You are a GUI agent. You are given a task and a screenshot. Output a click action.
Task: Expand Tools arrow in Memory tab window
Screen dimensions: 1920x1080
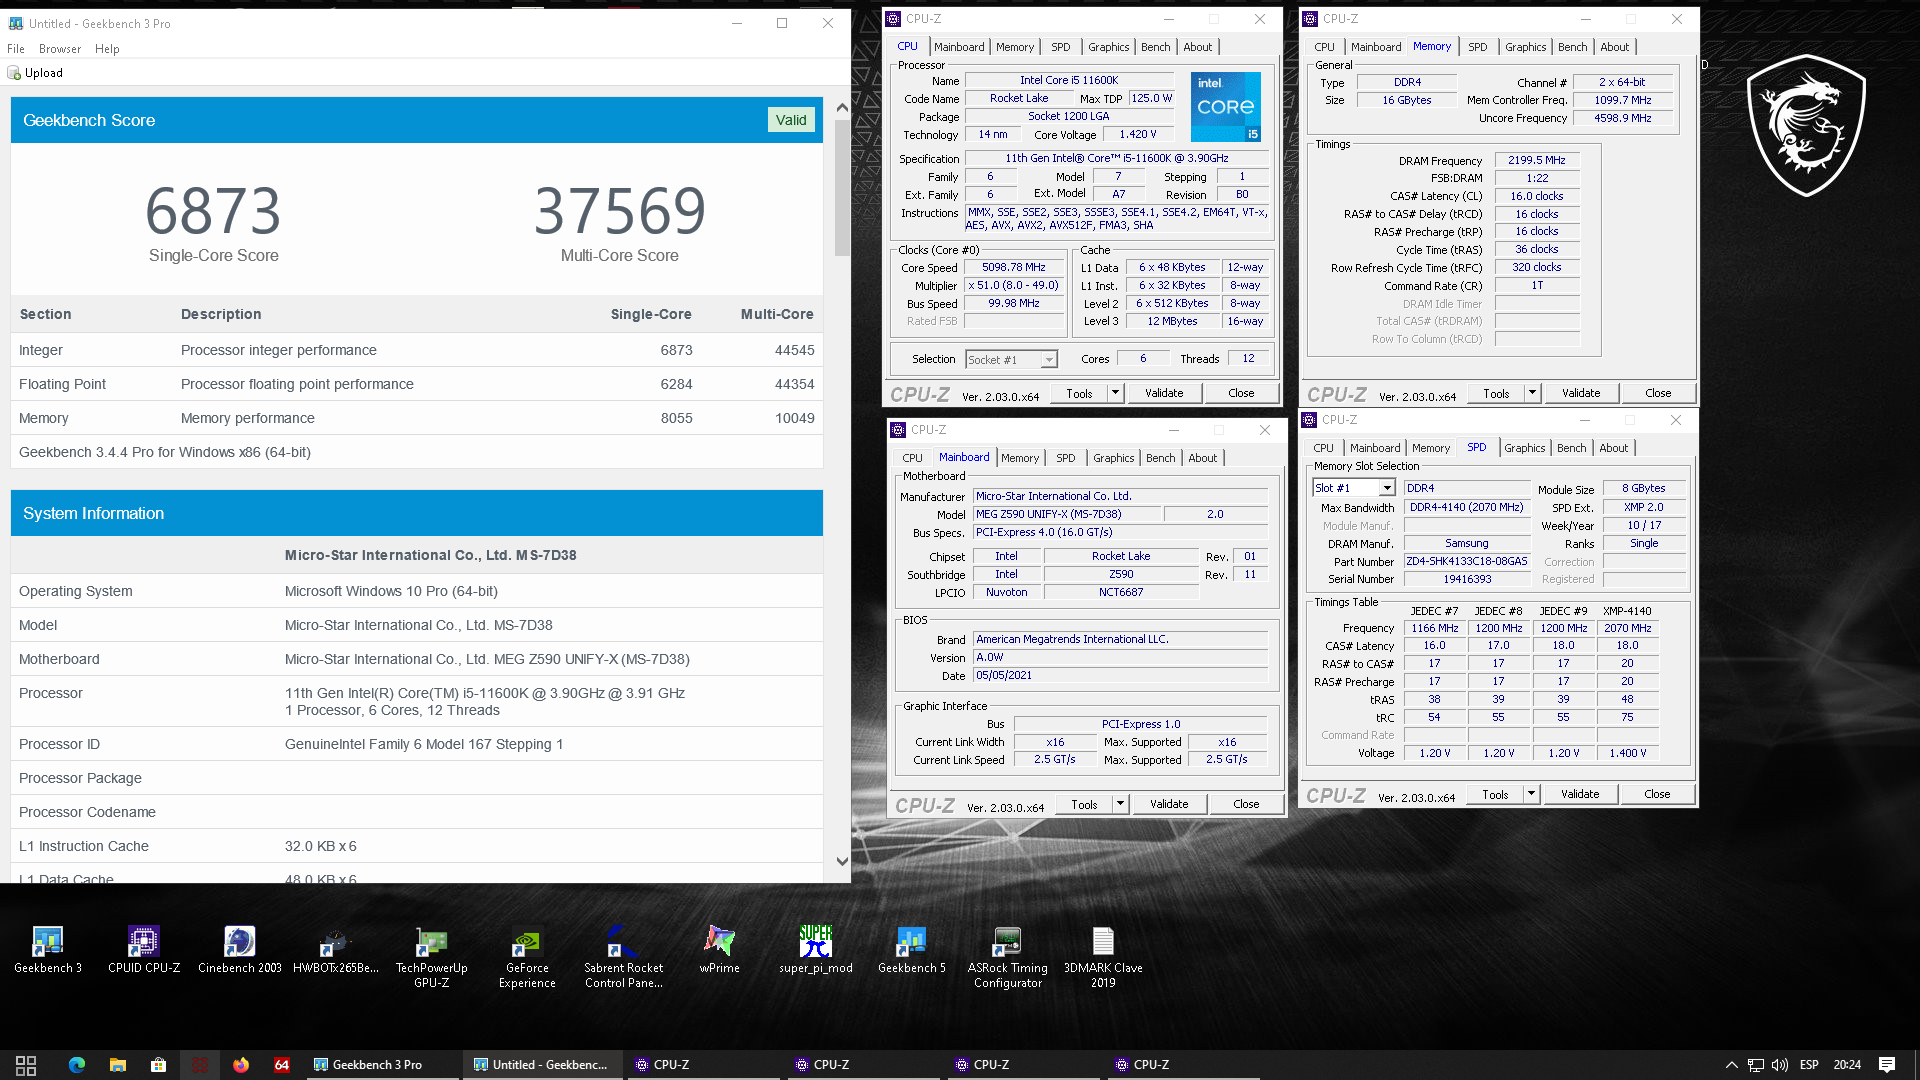[x=1532, y=393]
